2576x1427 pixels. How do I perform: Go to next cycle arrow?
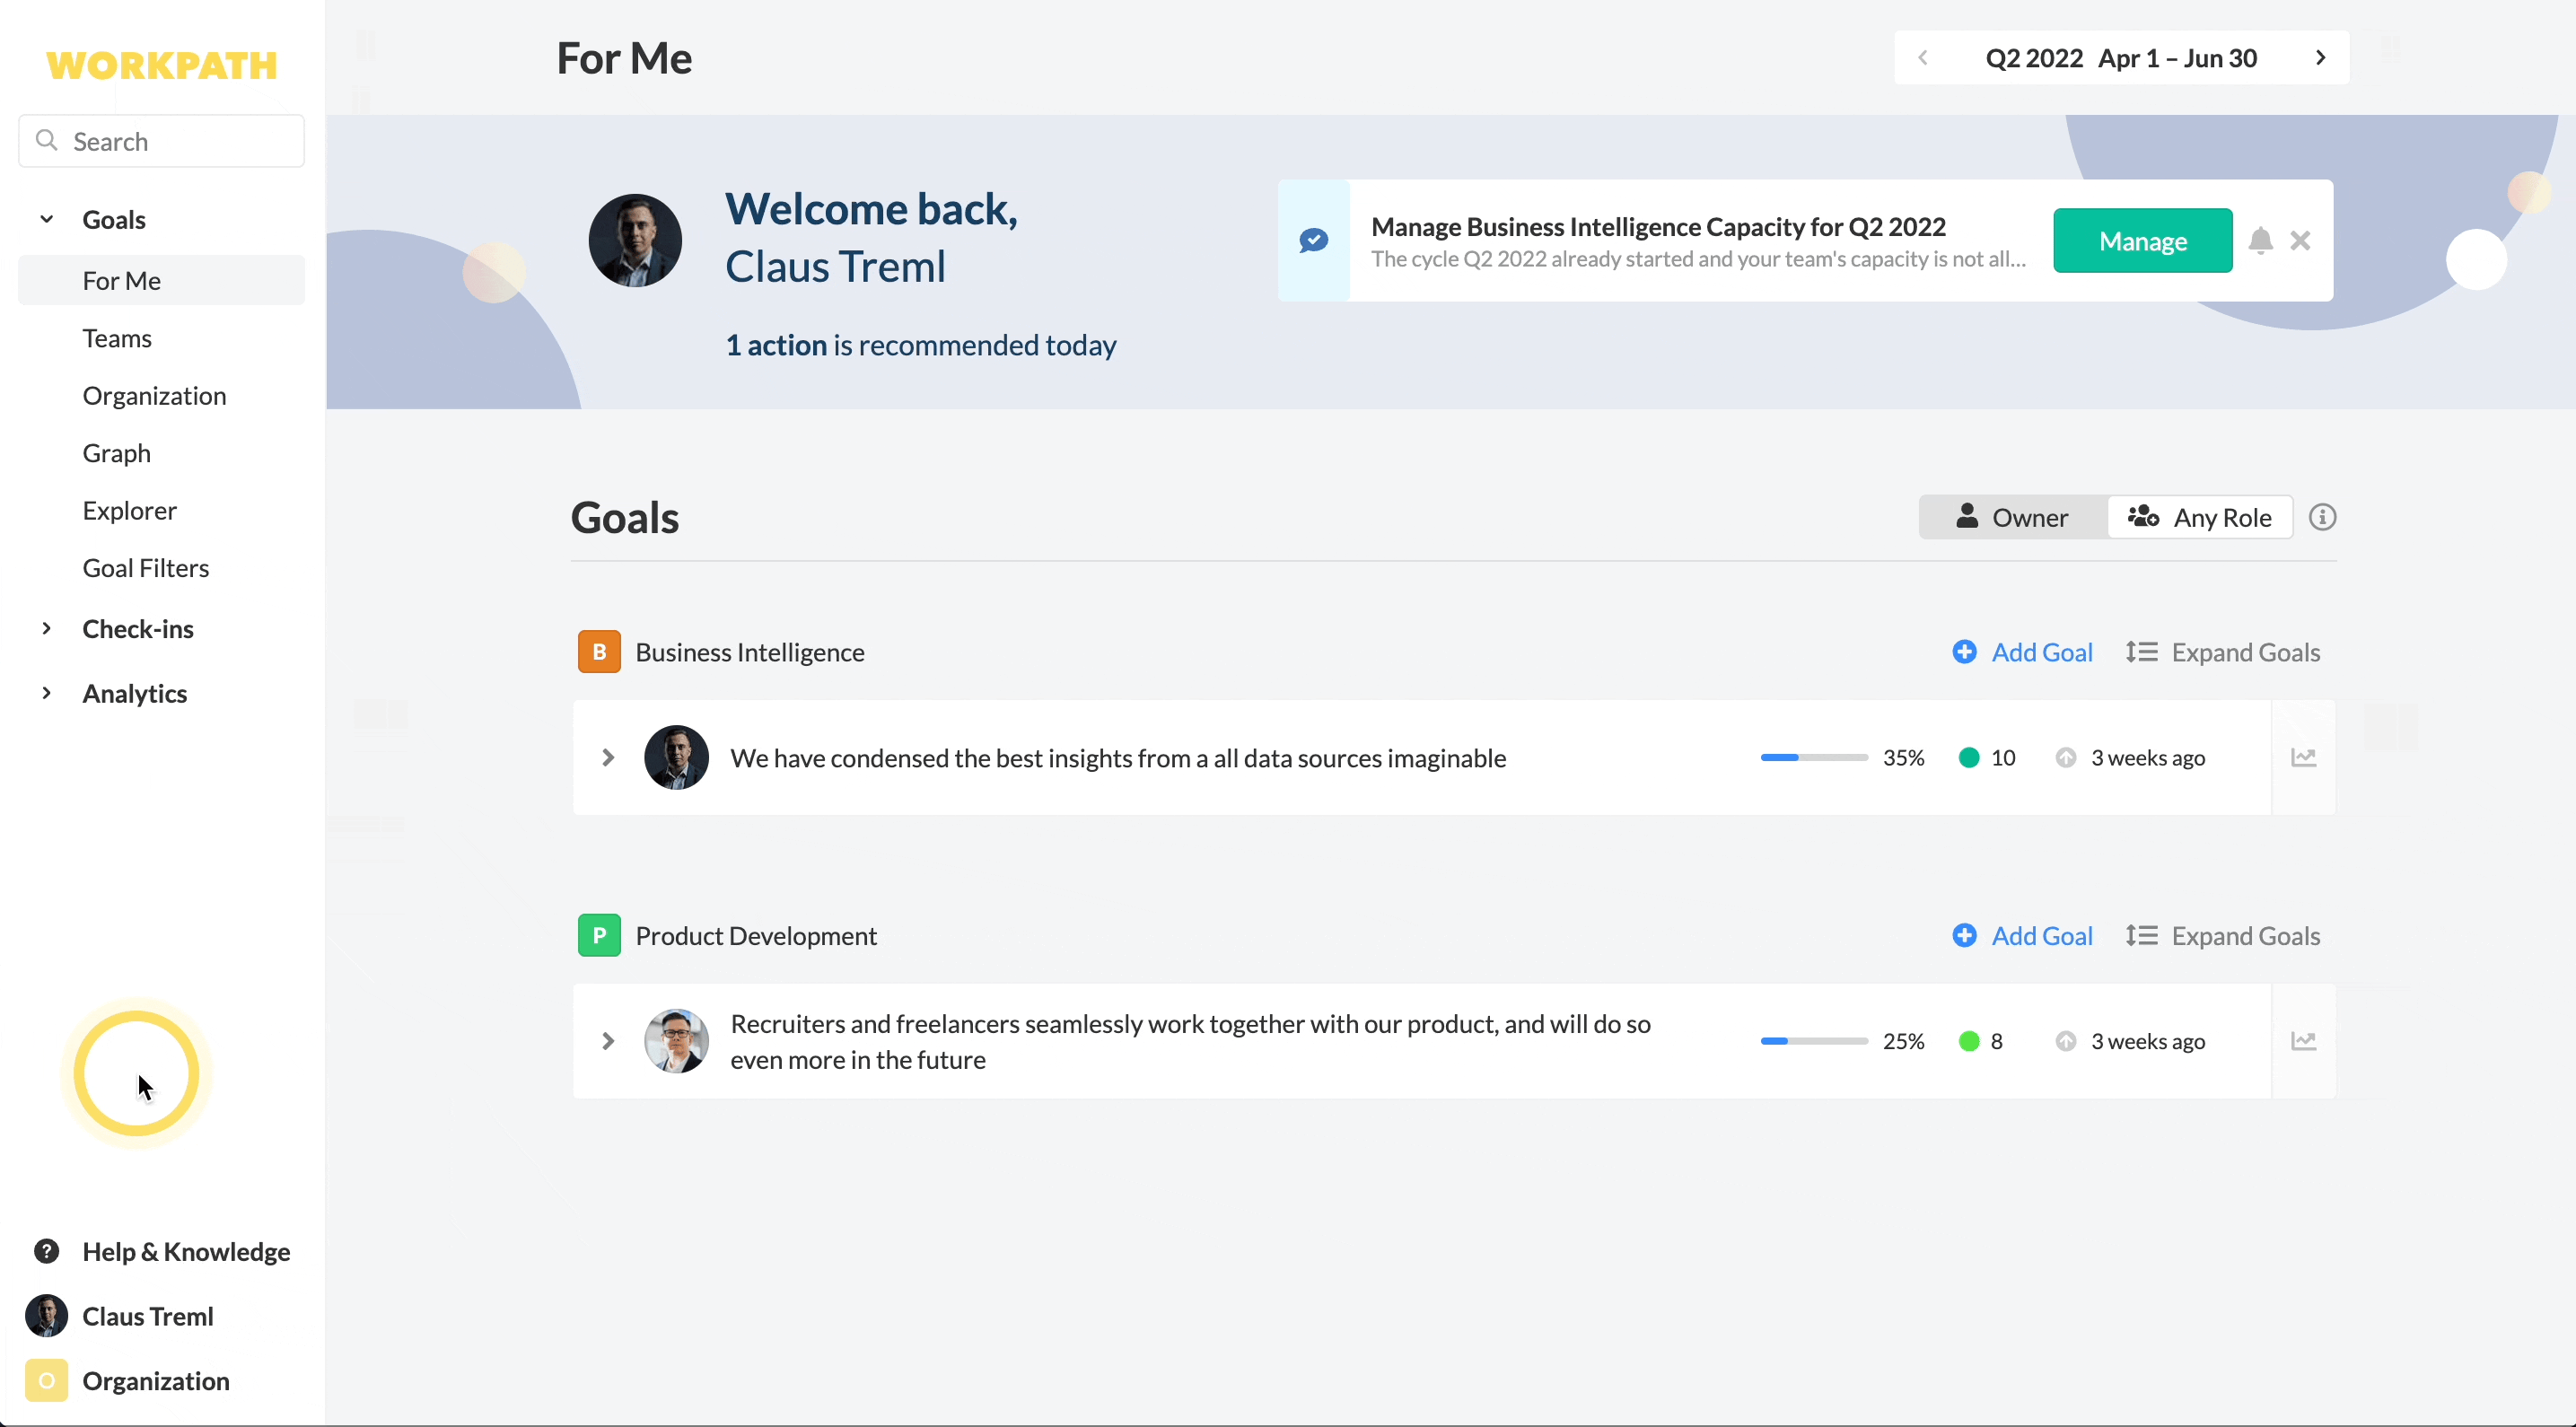(x=2321, y=58)
